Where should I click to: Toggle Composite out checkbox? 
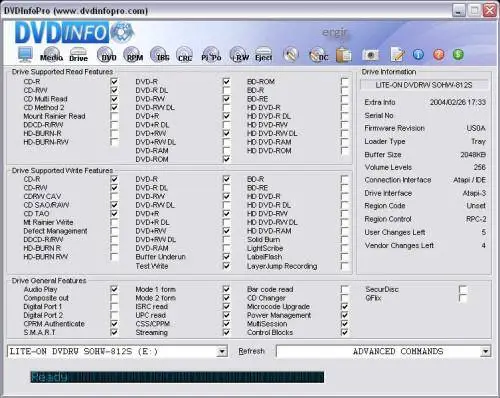coord(114,298)
